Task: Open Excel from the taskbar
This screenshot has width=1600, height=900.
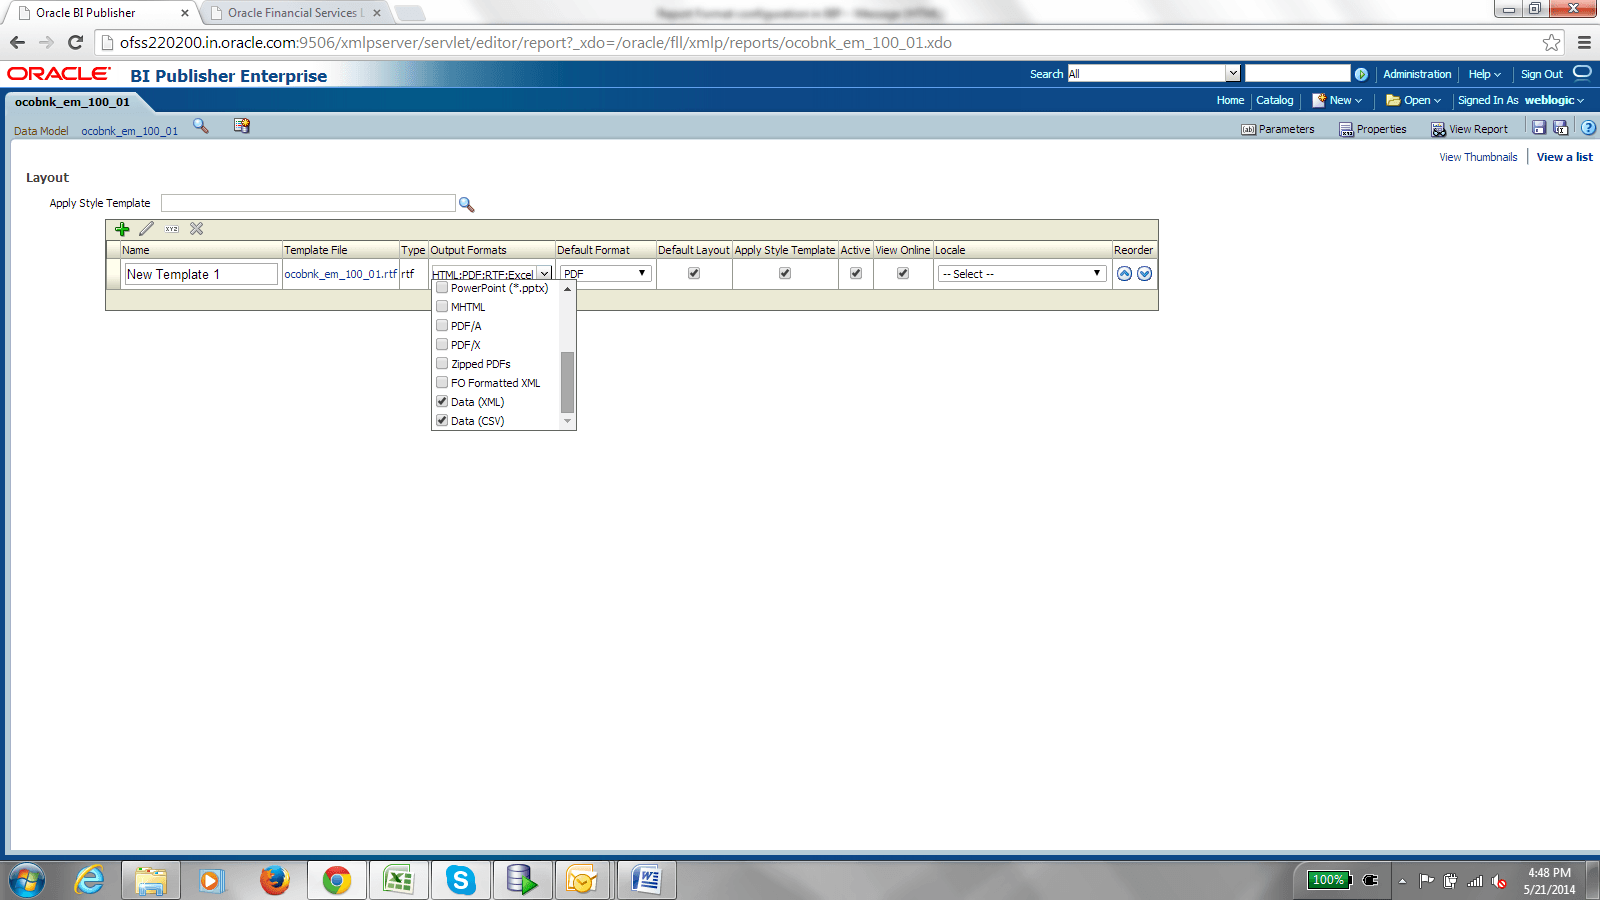Action: (398, 881)
